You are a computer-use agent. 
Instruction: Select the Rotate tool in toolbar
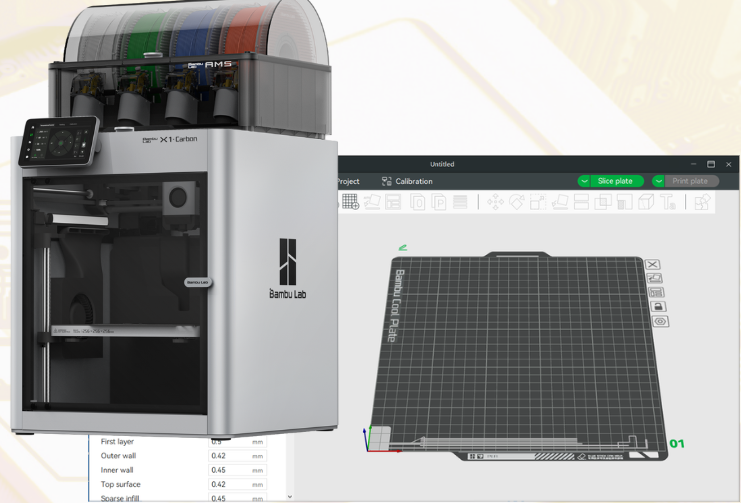point(517,202)
